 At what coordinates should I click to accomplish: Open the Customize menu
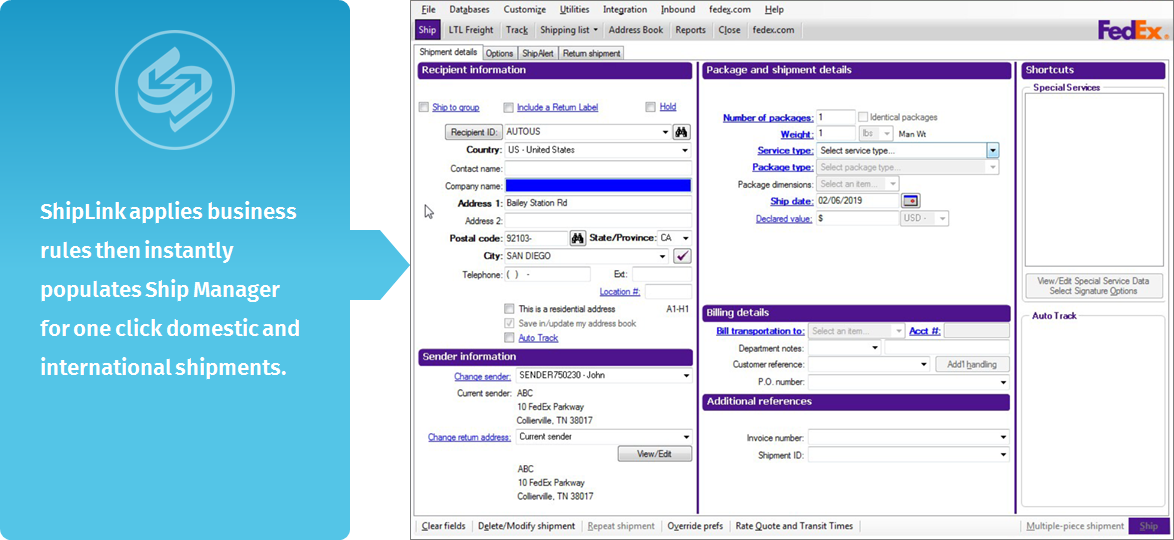click(524, 10)
